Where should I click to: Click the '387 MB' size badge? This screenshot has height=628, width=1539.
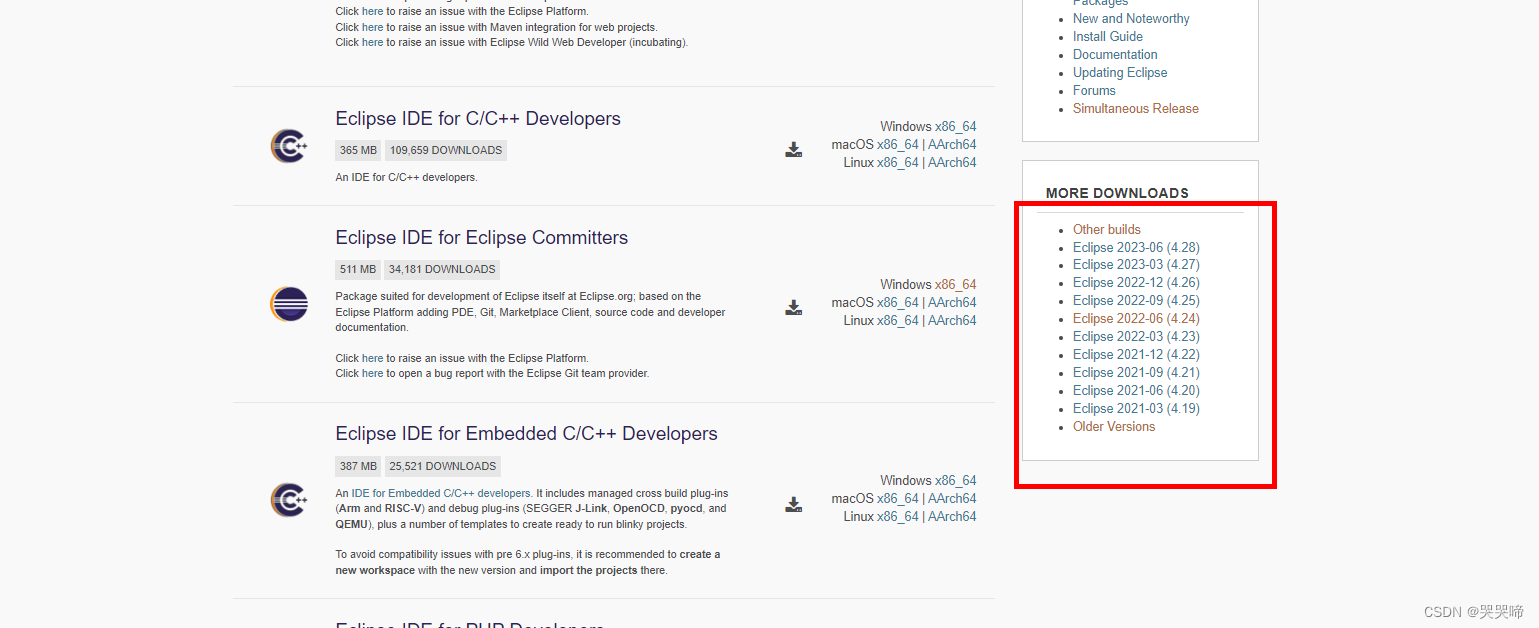point(358,466)
